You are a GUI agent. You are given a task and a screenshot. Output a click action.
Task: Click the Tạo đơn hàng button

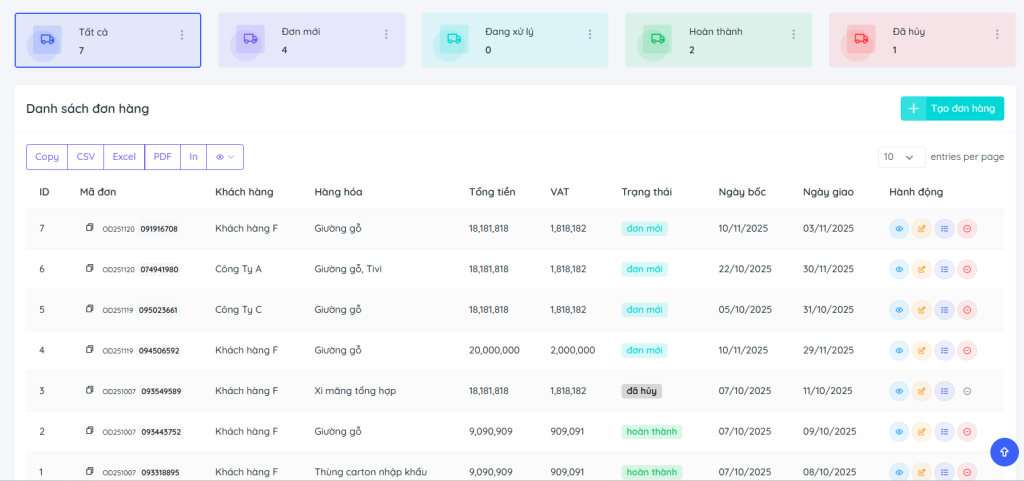coord(952,109)
